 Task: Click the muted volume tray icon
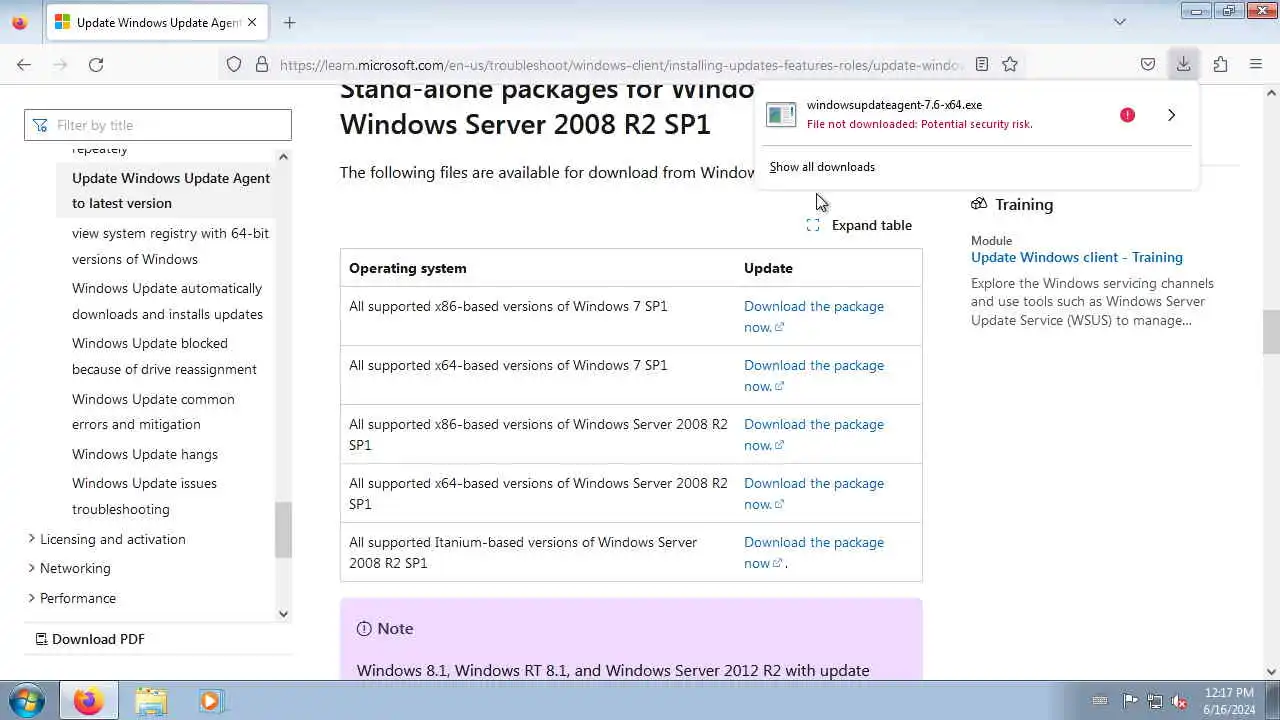click(1180, 701)
